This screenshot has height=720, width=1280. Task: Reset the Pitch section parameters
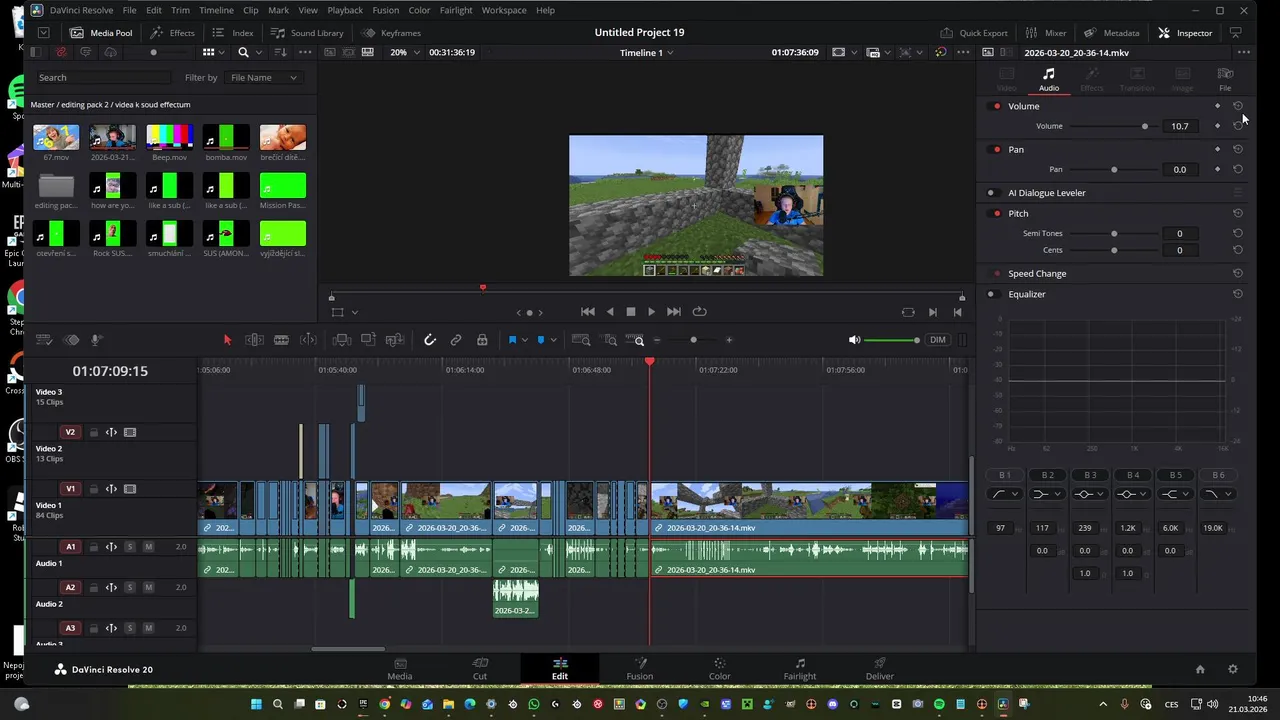1238,213
